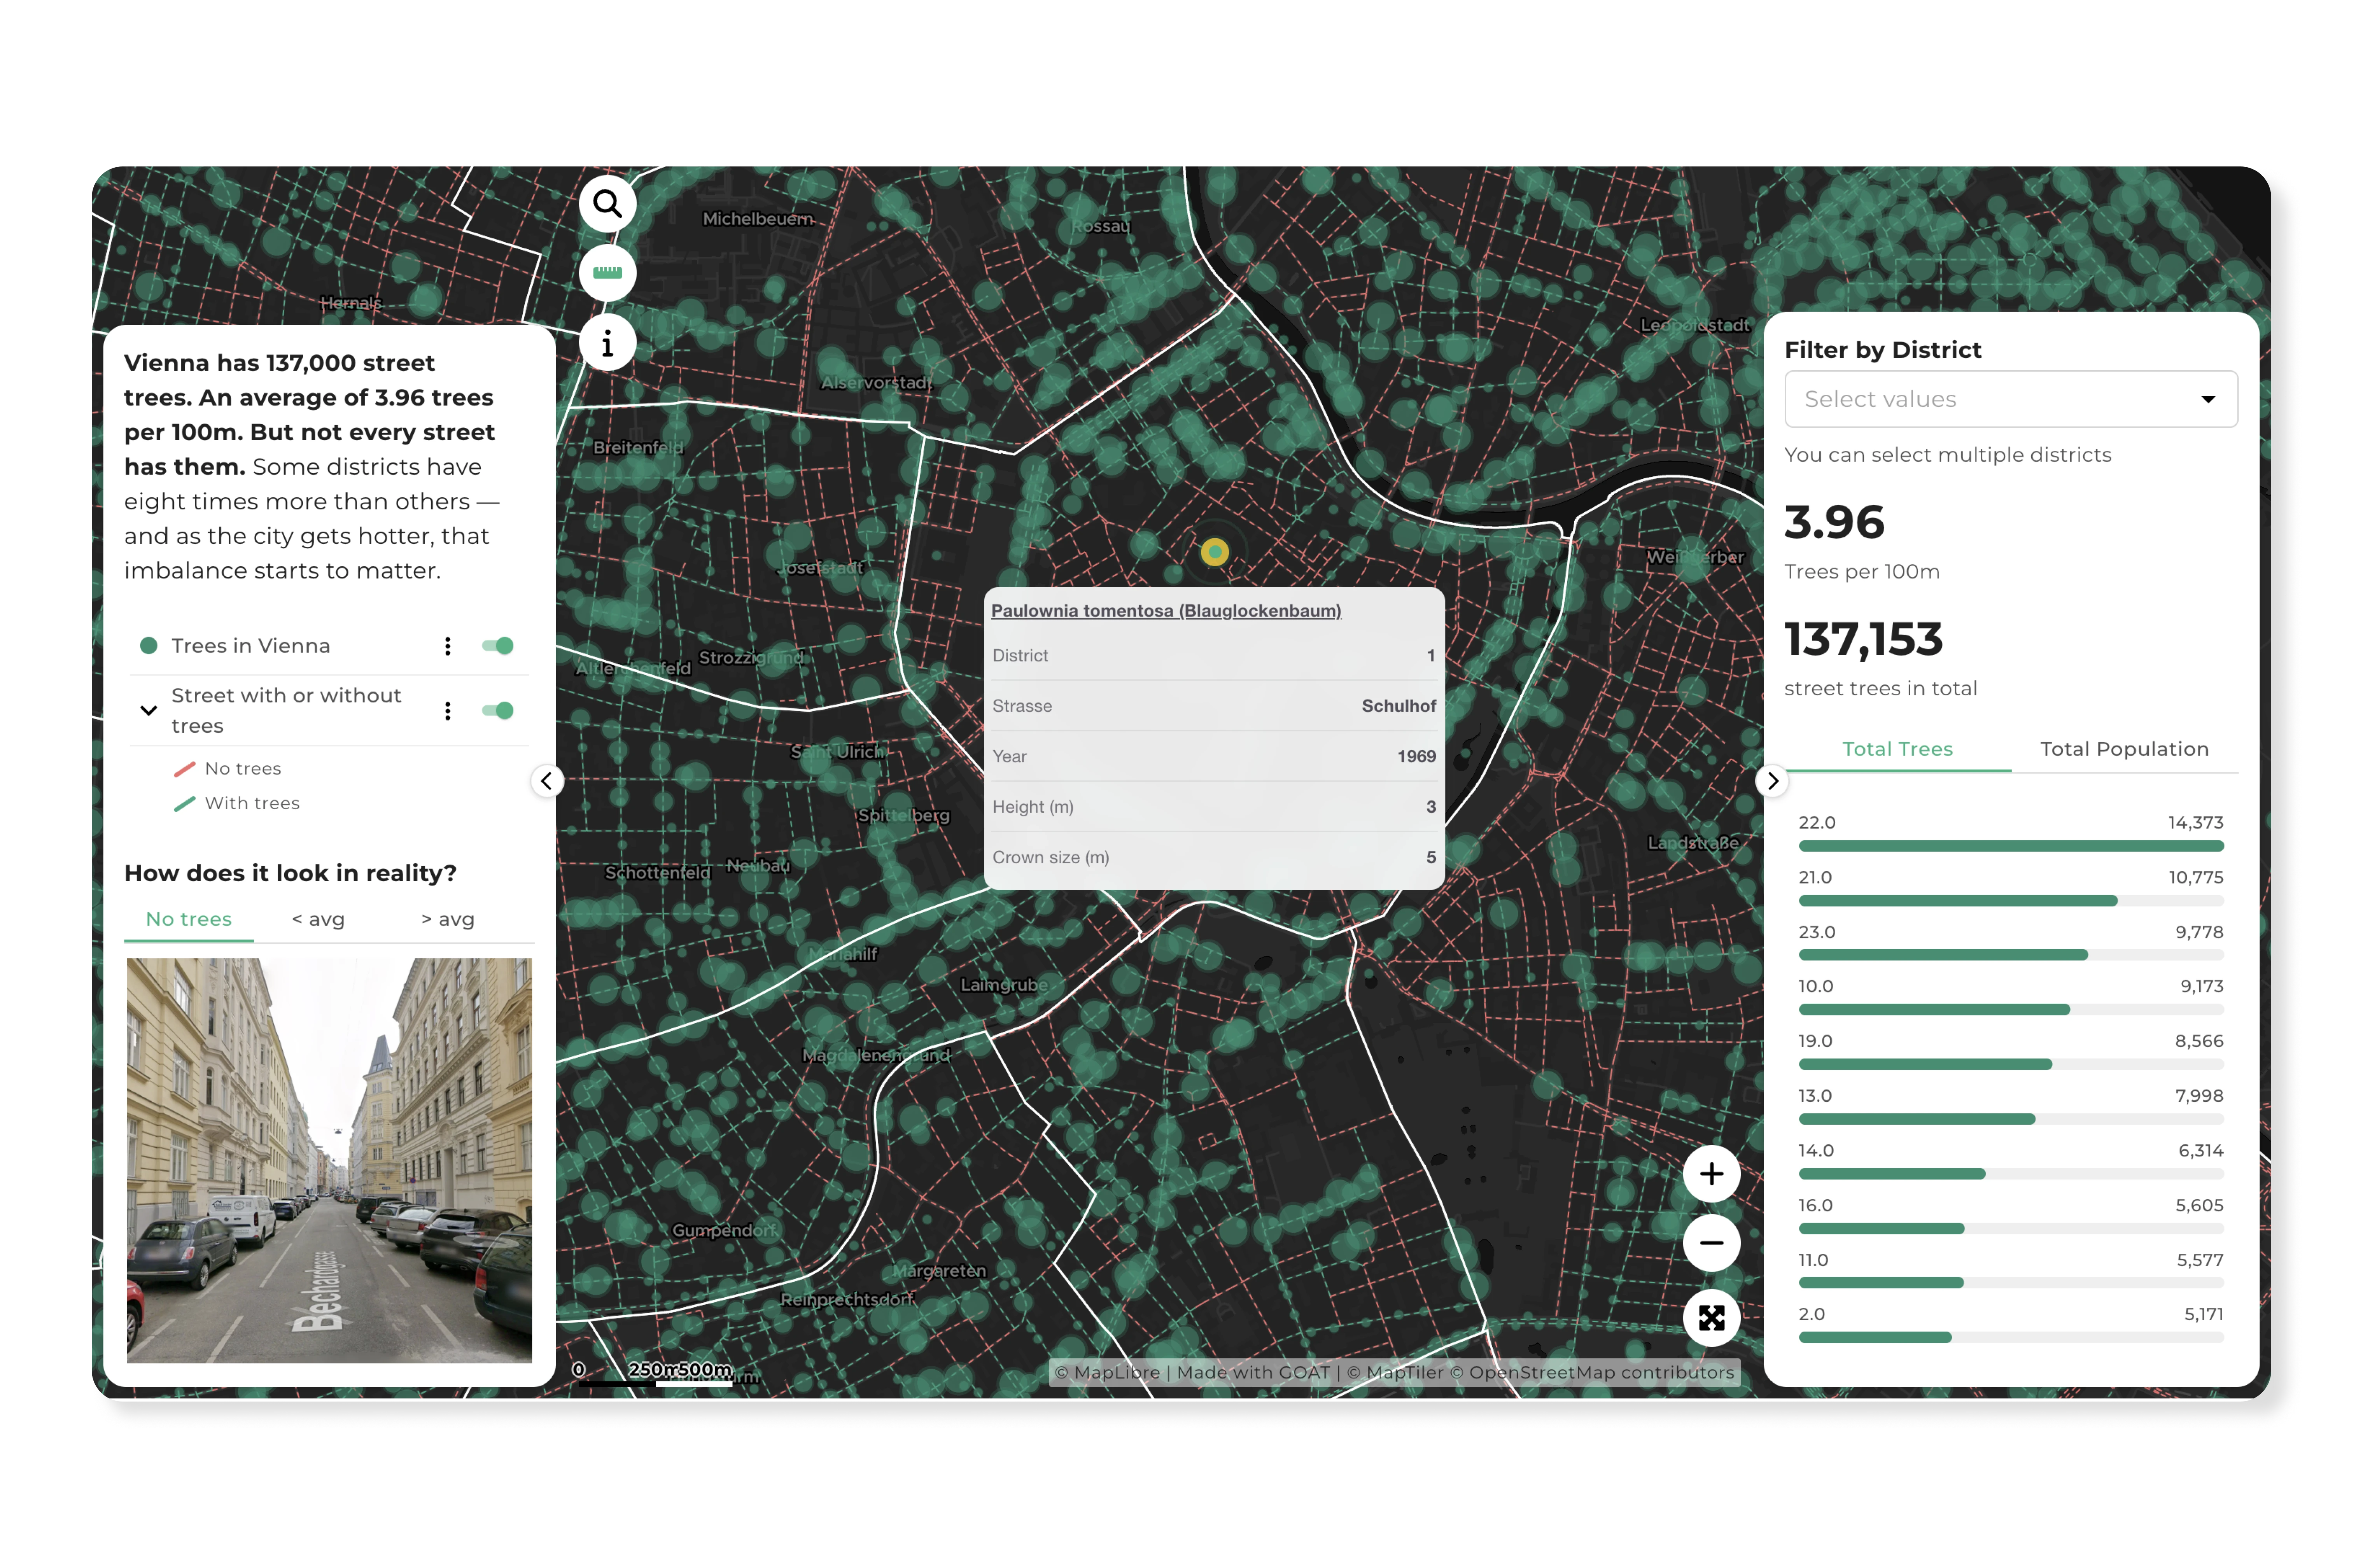Screen dimensions: 2363x1568
Task: Open options for Street with or without trees
Action: 447,711
